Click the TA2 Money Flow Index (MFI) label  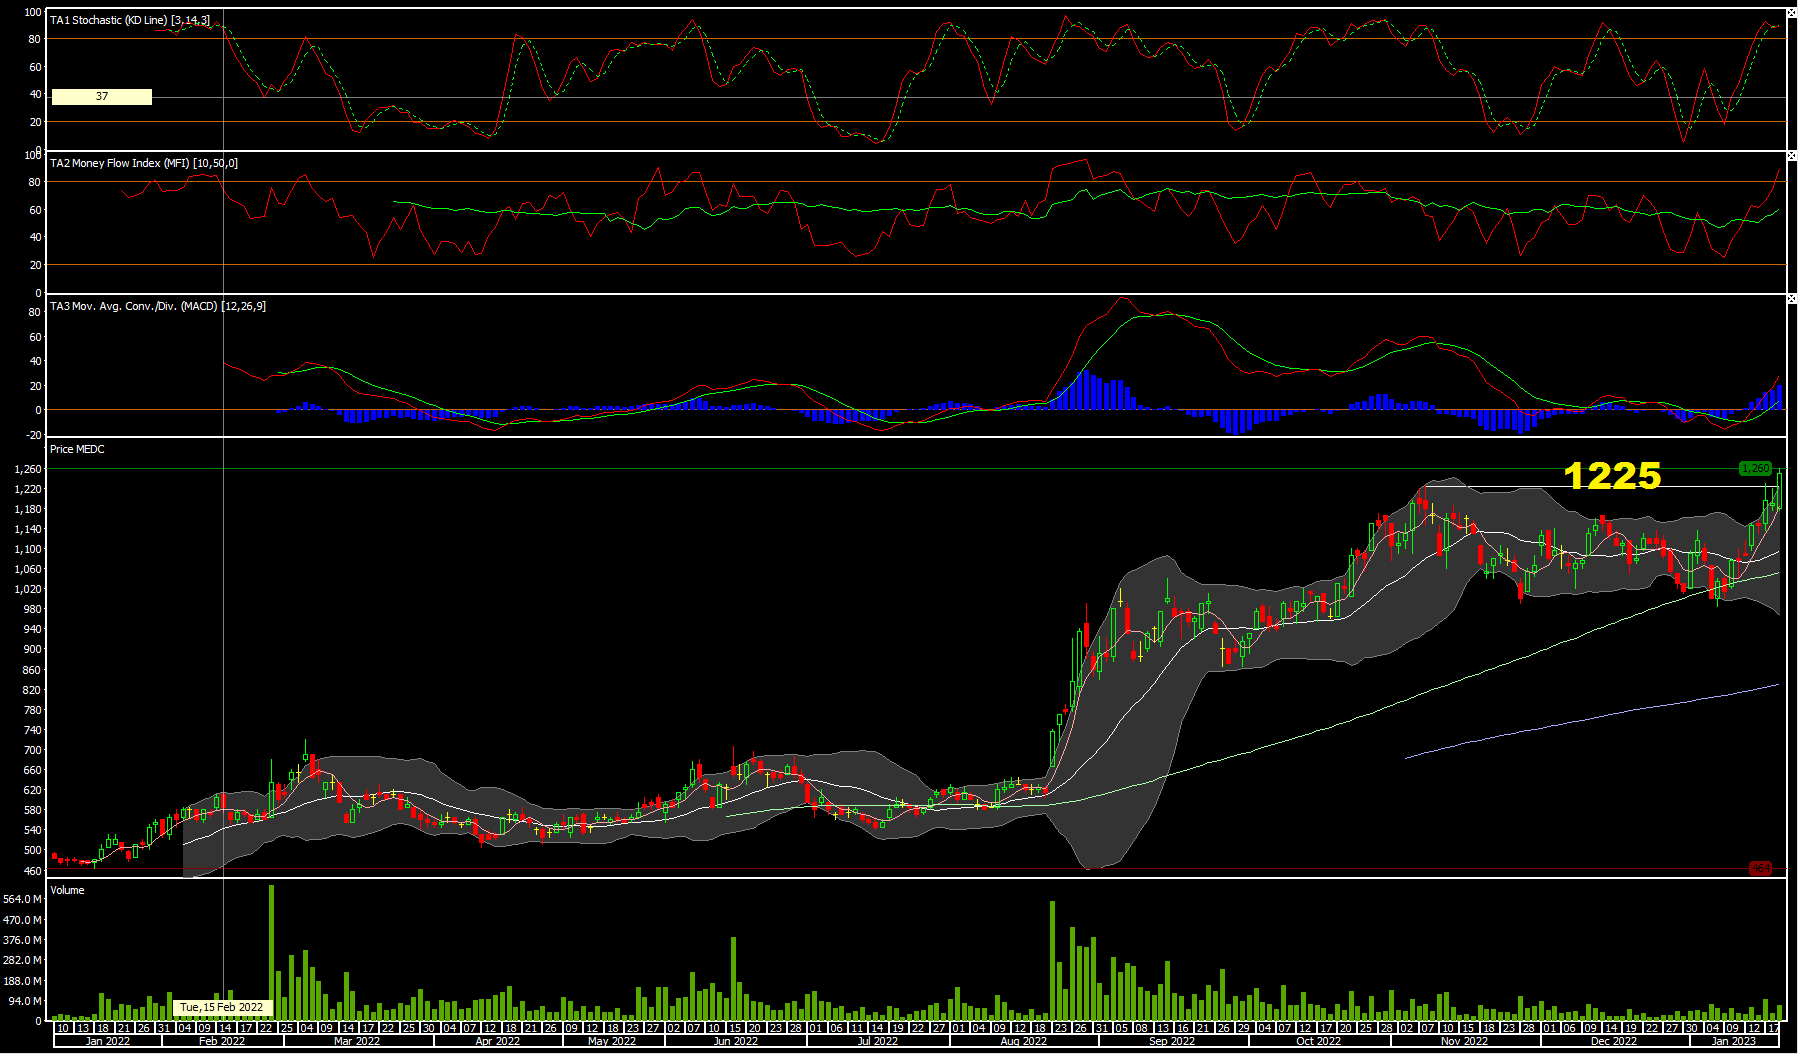pos(144,163)
